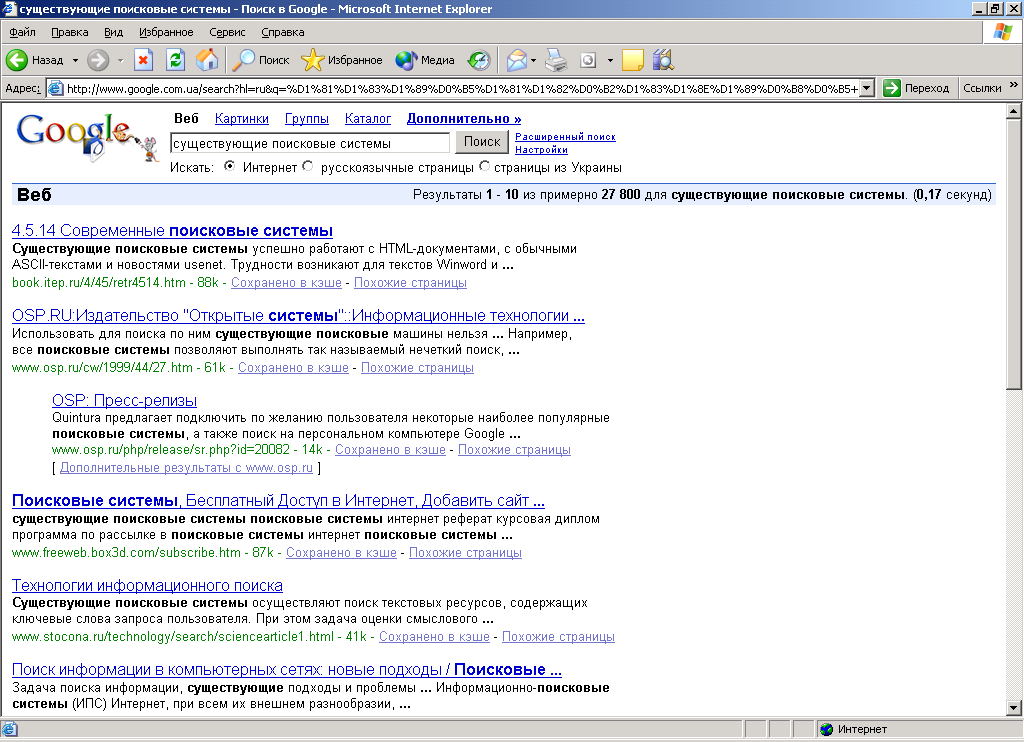Open Похожие страницы for stocona.ru result

click(x=558, y=636)
